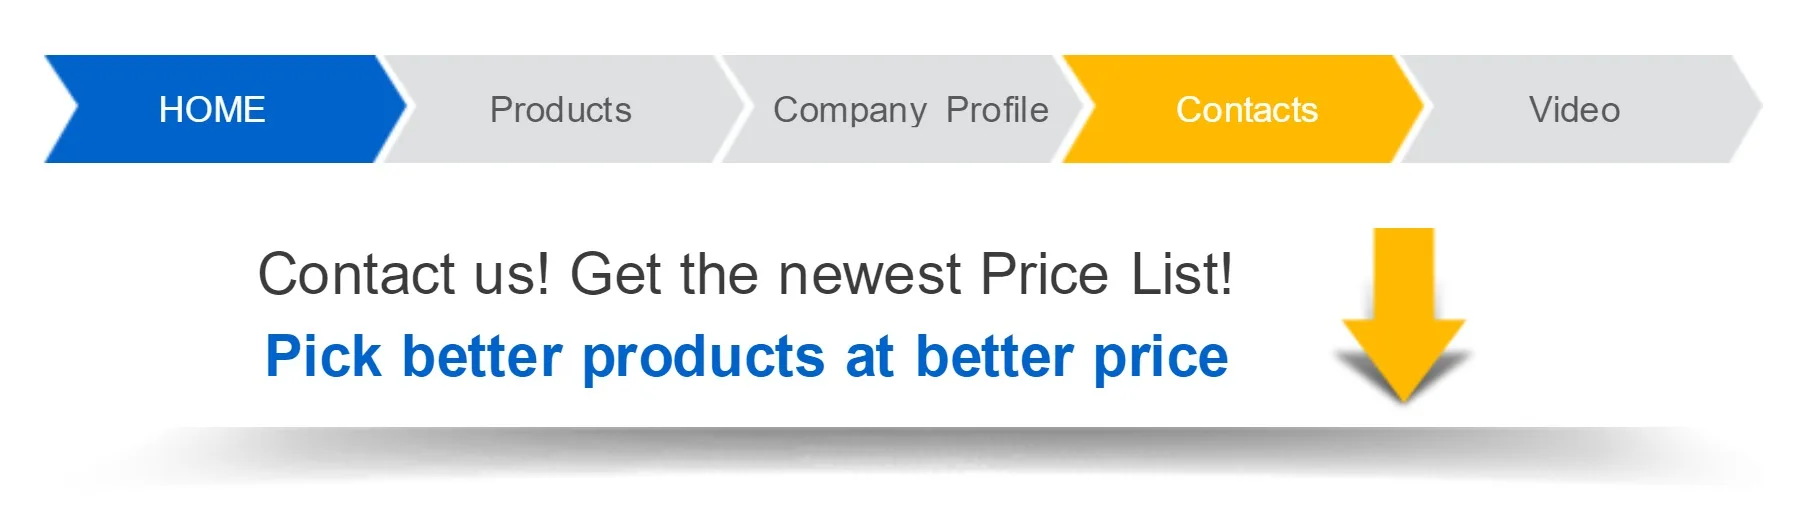Switch to the Video tab
Image resolution: width=1800 pixels, height=528 pixels.
pyautogui.click(x=1574, y=109)
